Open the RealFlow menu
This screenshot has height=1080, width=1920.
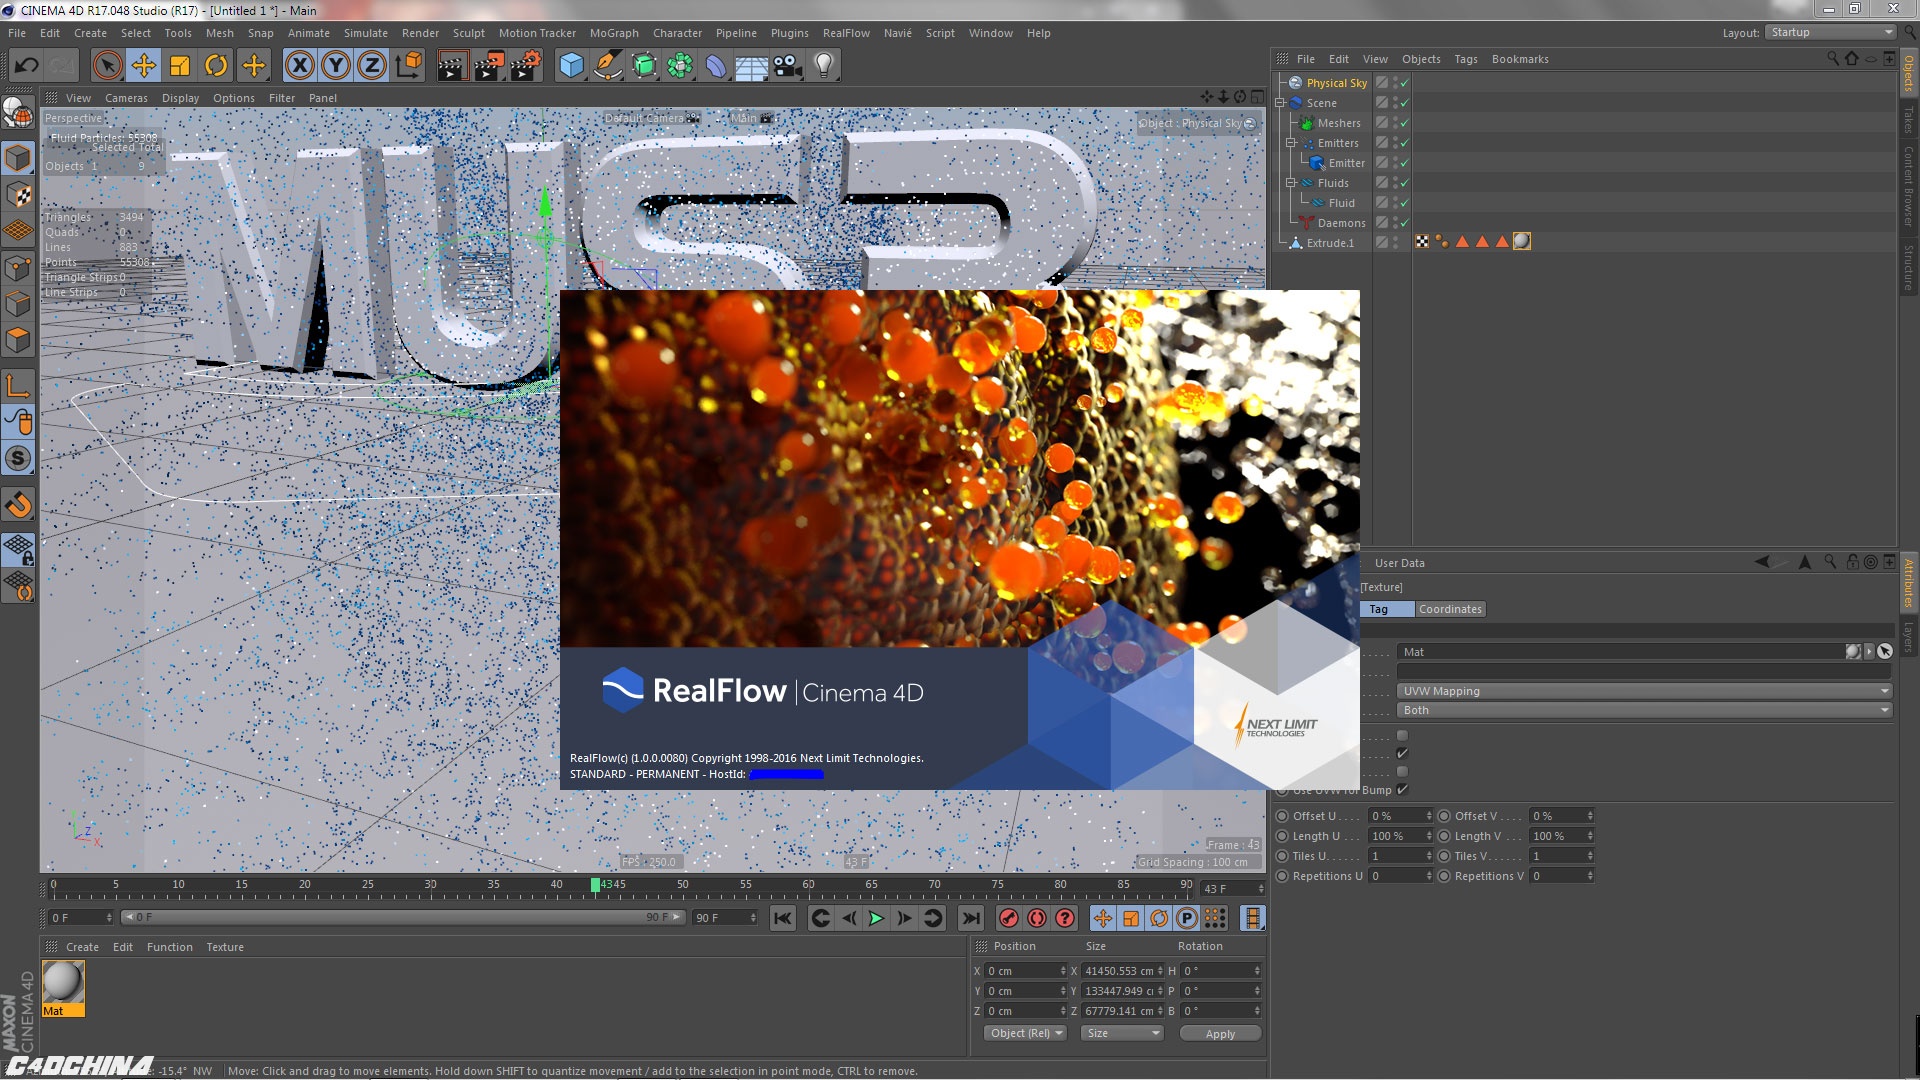(x=846, y=33)
